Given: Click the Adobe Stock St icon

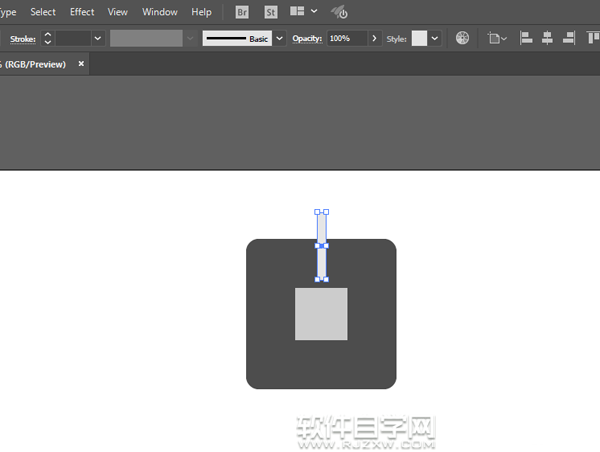Looking at the screenshot, I should pos(272,12).
